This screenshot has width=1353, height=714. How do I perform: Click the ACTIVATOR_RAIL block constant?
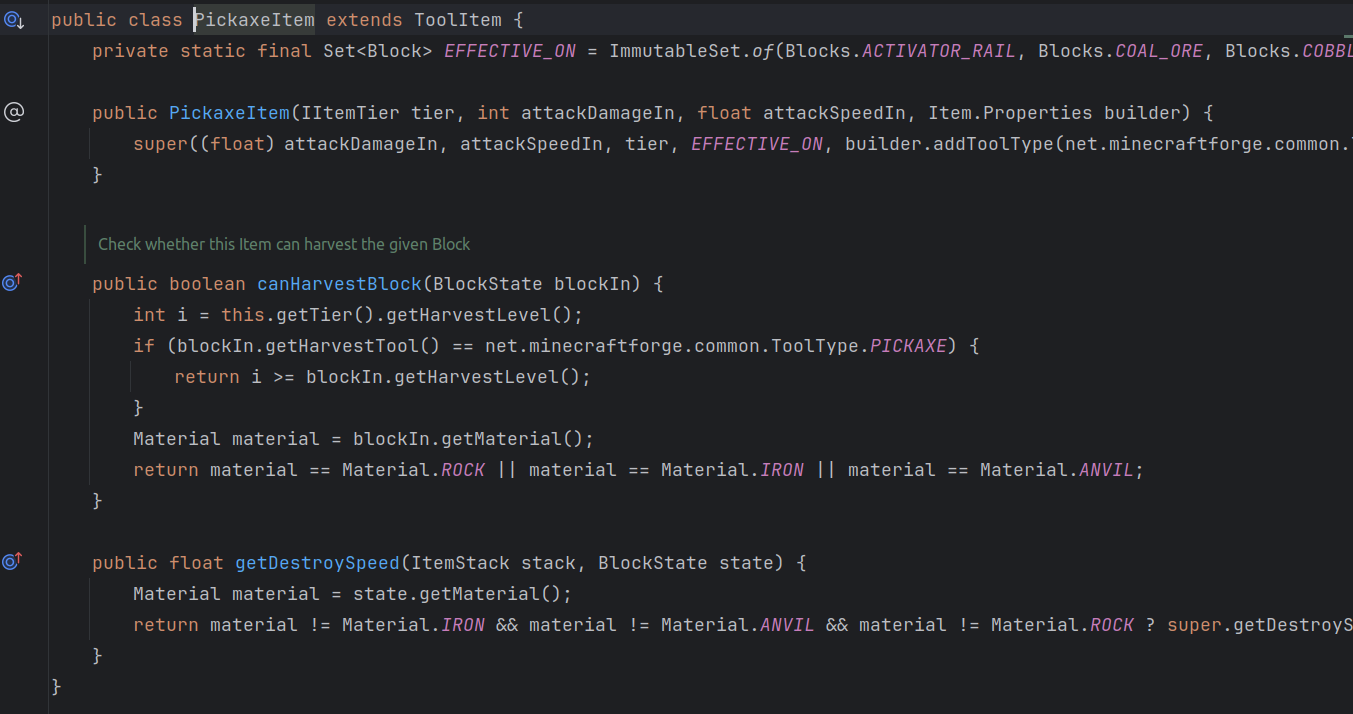point(939,51)
